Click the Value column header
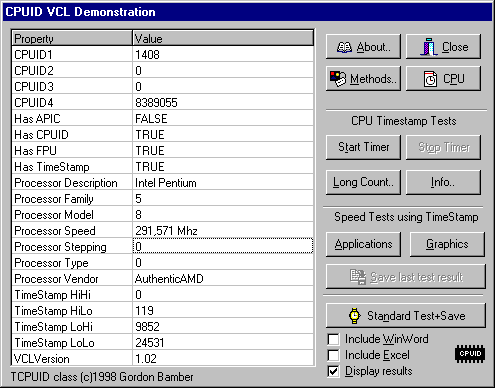 tap(223, 38)
